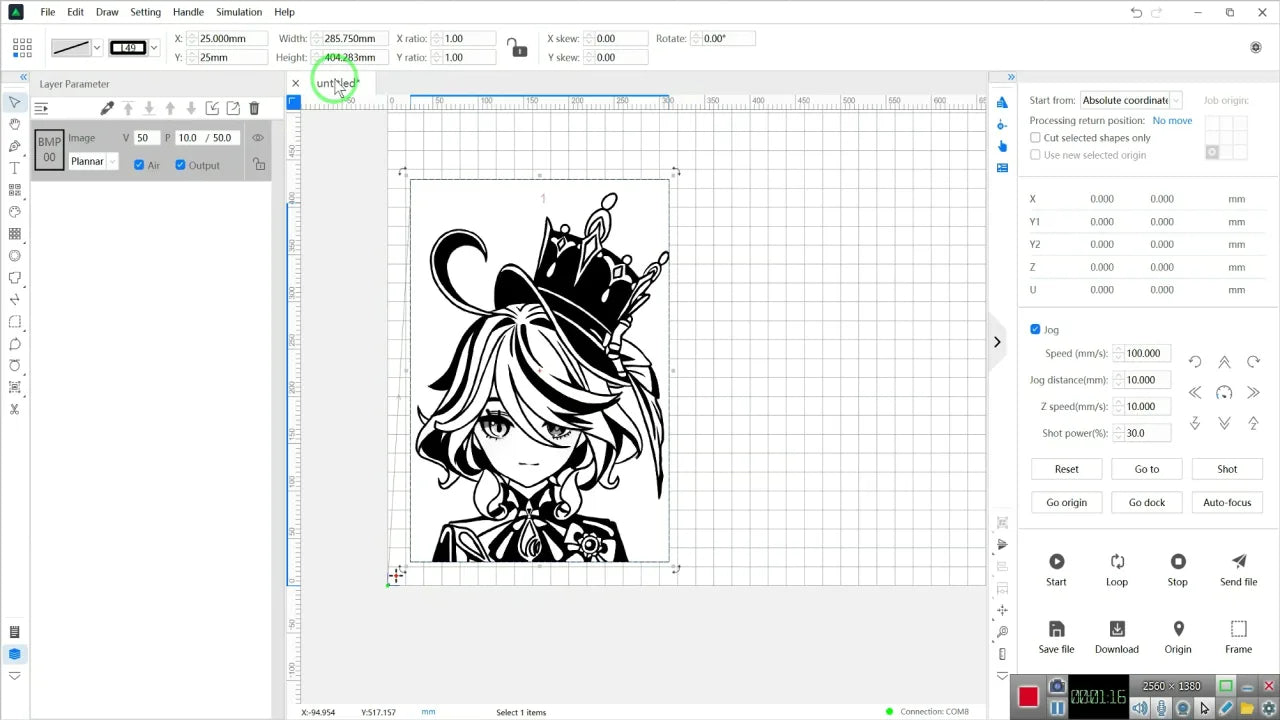Open the layers panel sidebar icon
The image size is (1280, 720).
pyautogui.click(x=15, y=654)
